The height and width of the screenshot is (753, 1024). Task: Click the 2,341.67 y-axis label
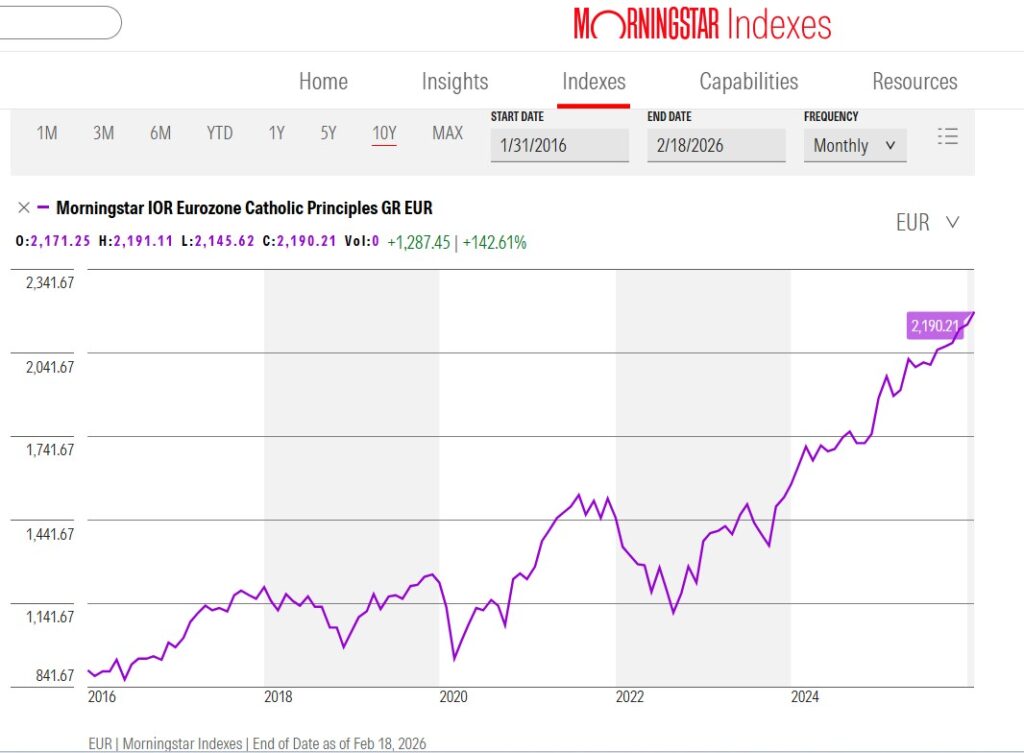pyautogui.click(x=50, y=283)
